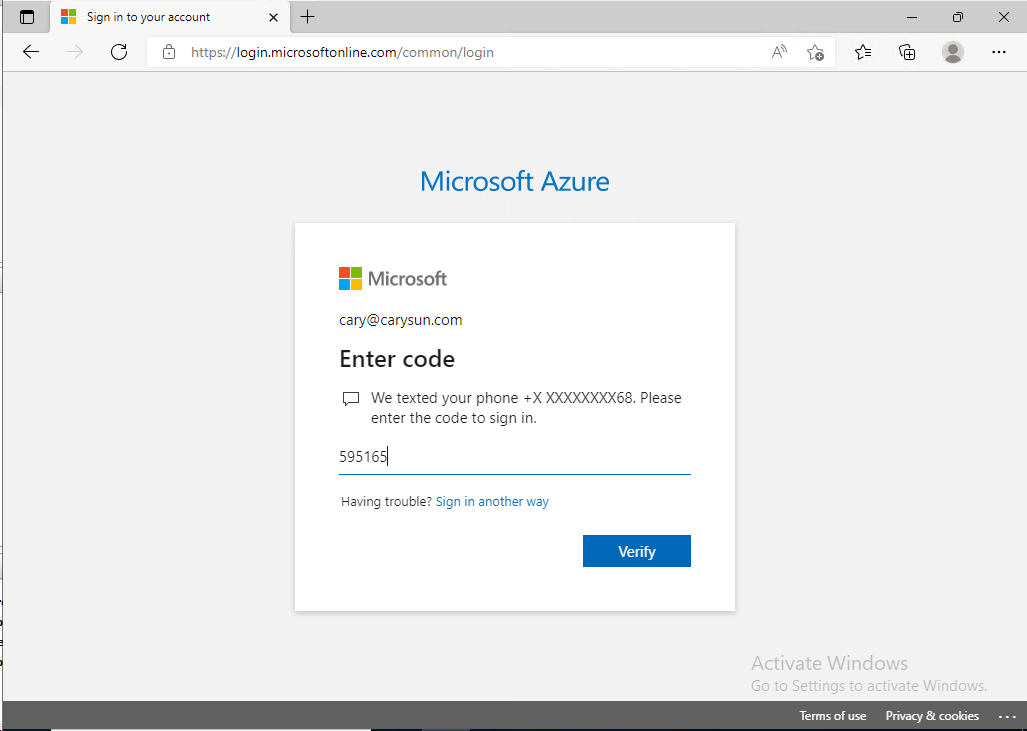Click the verification code input field
This screenshot has height=731, width=1027.
[515, 457]
